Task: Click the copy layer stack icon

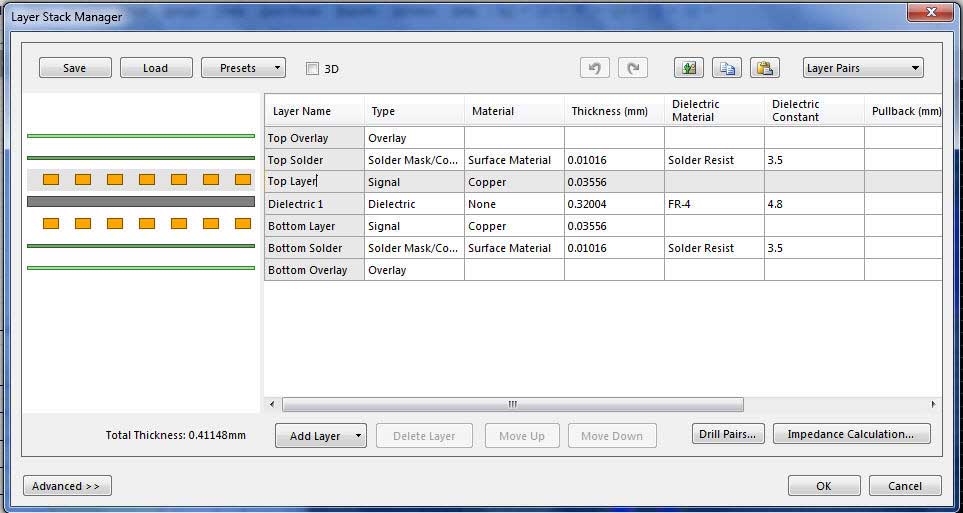Action: click(x=727, y=68)
